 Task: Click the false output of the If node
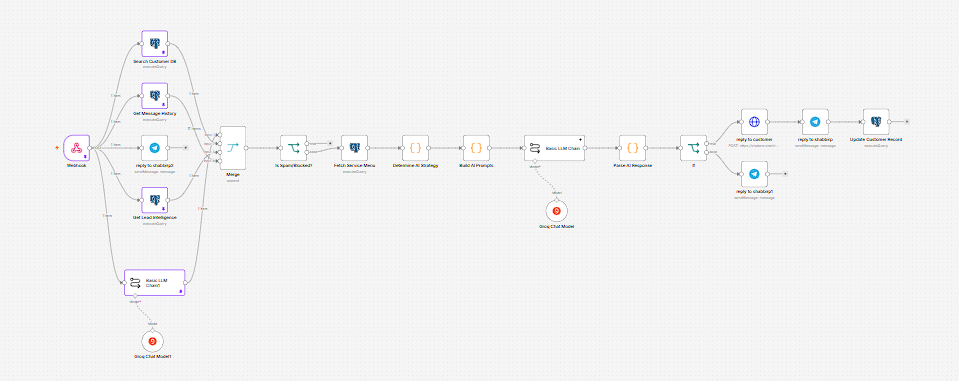[708, 152]
